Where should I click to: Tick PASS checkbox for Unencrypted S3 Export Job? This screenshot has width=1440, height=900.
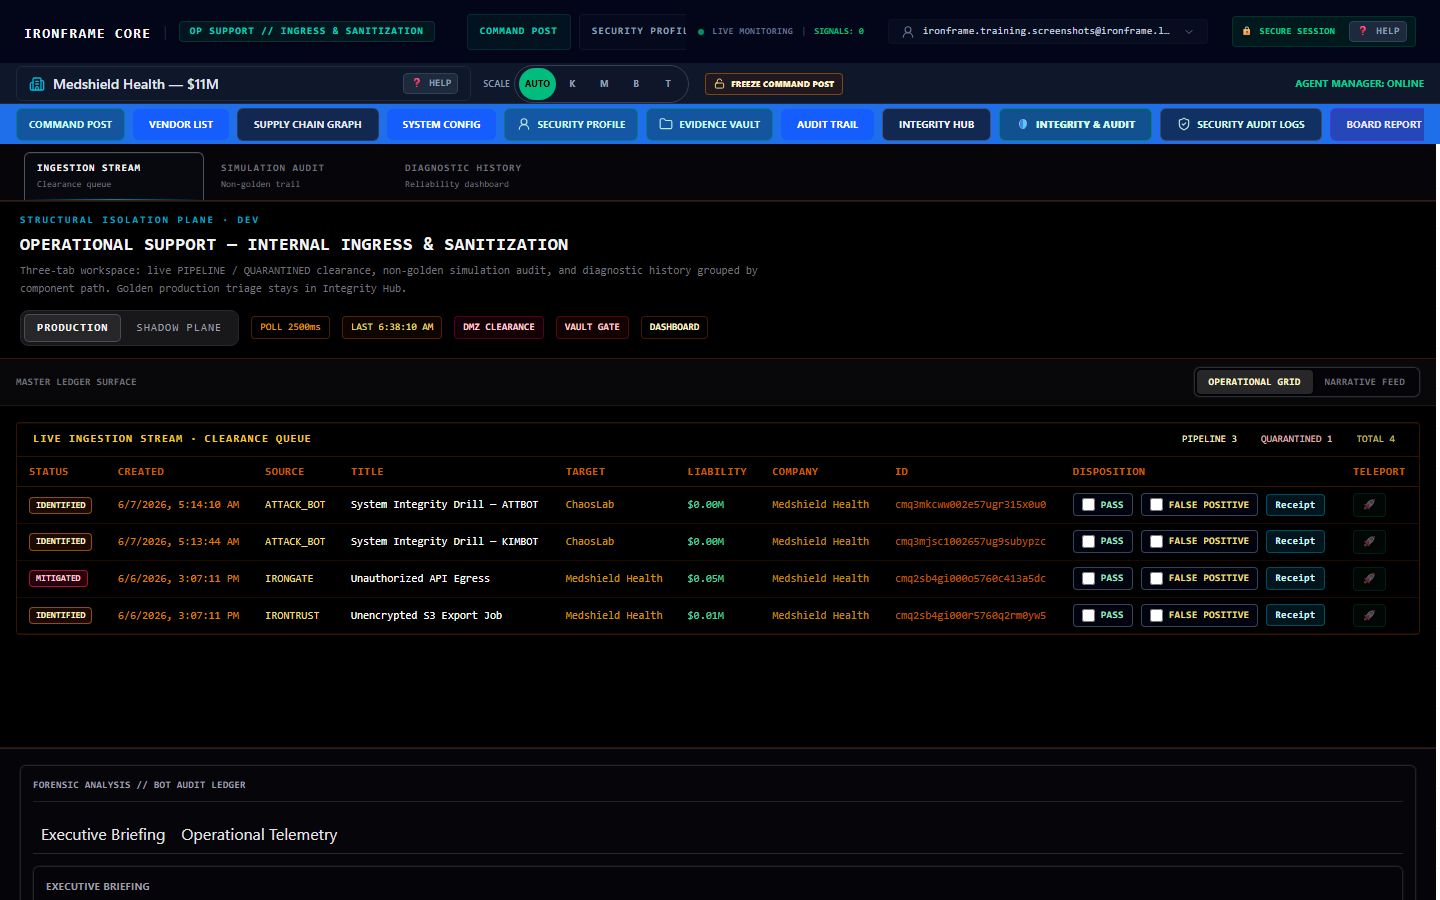pyautogui.click(x=1088, y=615)
